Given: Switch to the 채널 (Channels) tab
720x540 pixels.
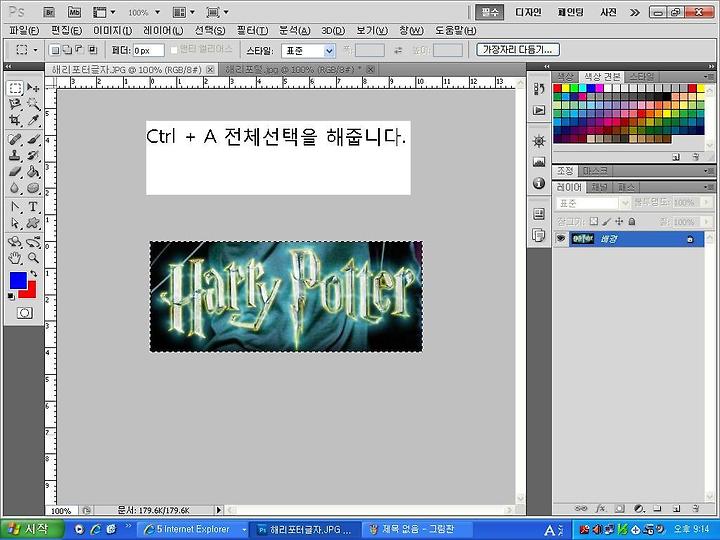Looking at the screenshot, I should click(599, 187).
